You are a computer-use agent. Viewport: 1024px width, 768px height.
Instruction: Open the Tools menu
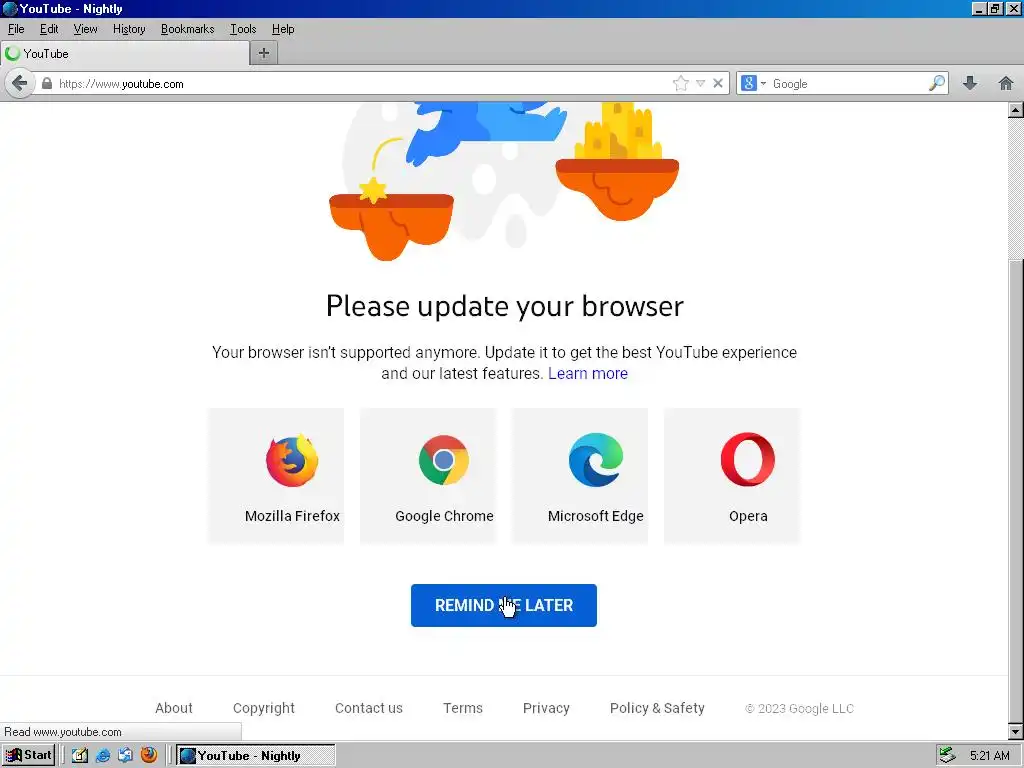(x=242, y=29)
